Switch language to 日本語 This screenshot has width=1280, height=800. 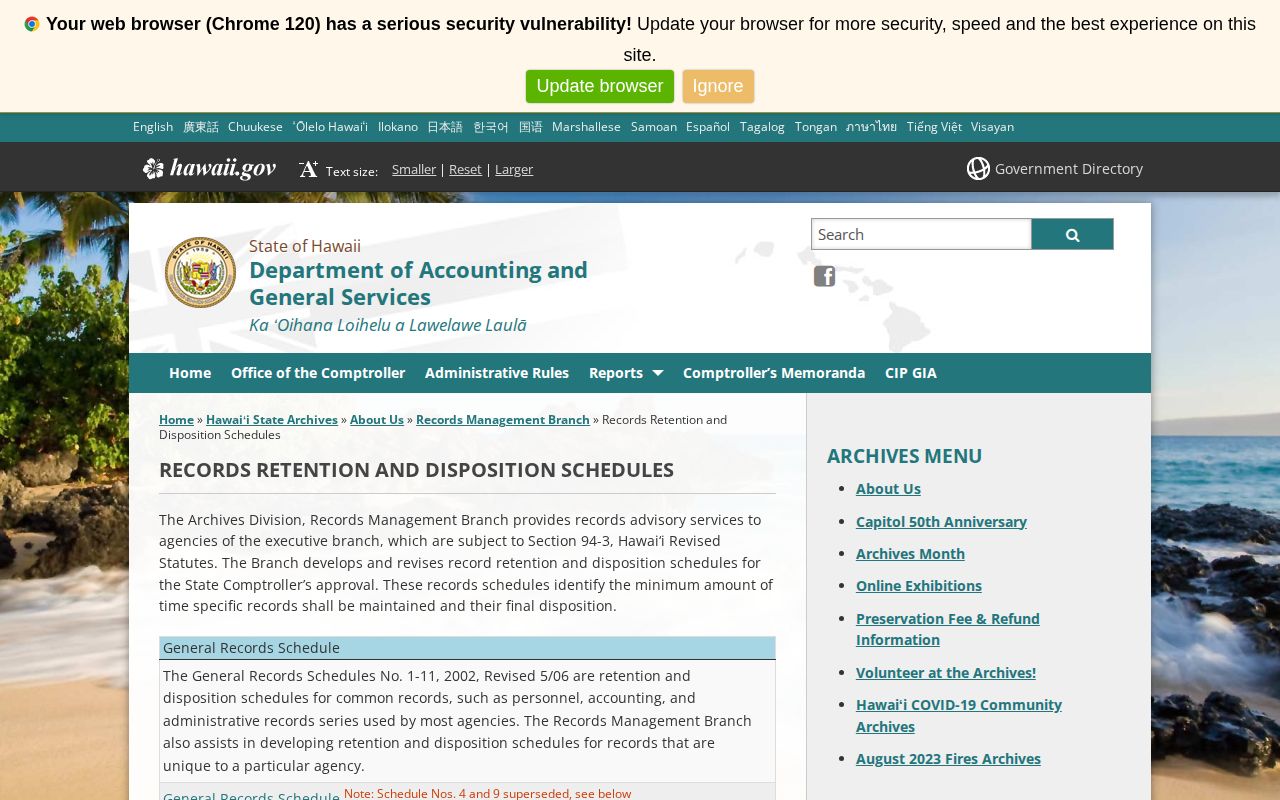click(x=445, y=126)
